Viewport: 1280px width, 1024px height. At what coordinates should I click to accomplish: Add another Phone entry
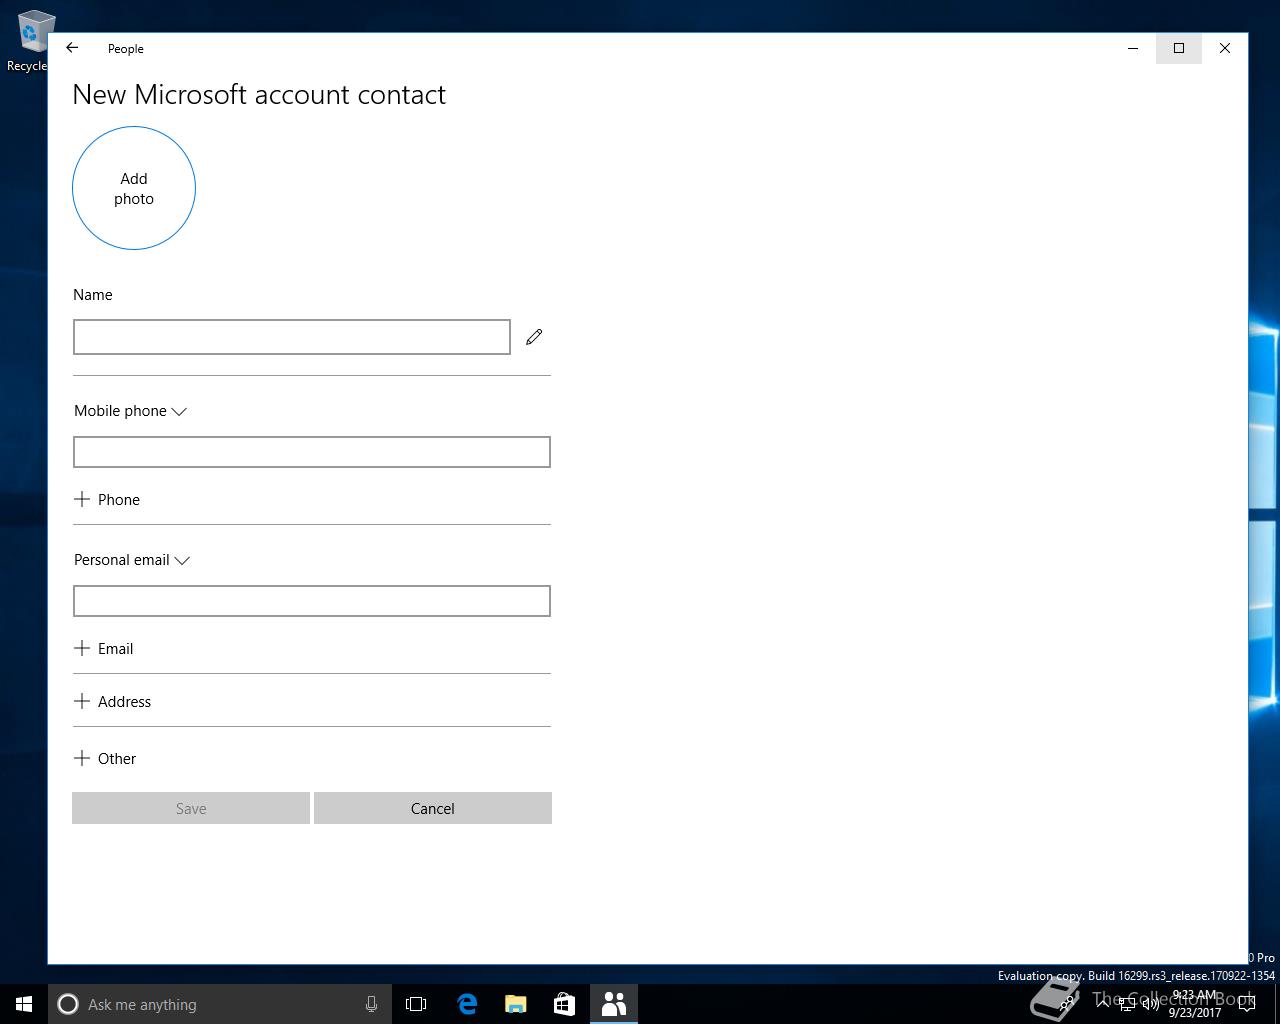(107, 499)
